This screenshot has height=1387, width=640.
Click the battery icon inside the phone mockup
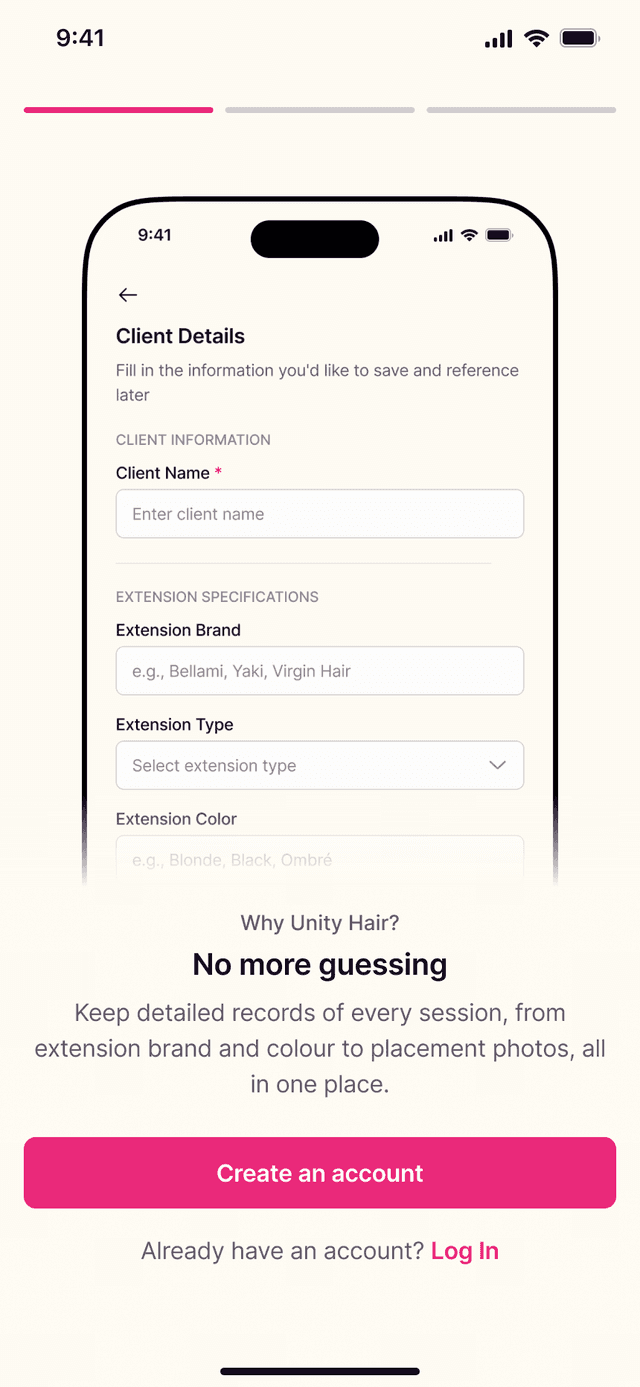point(499,236)
